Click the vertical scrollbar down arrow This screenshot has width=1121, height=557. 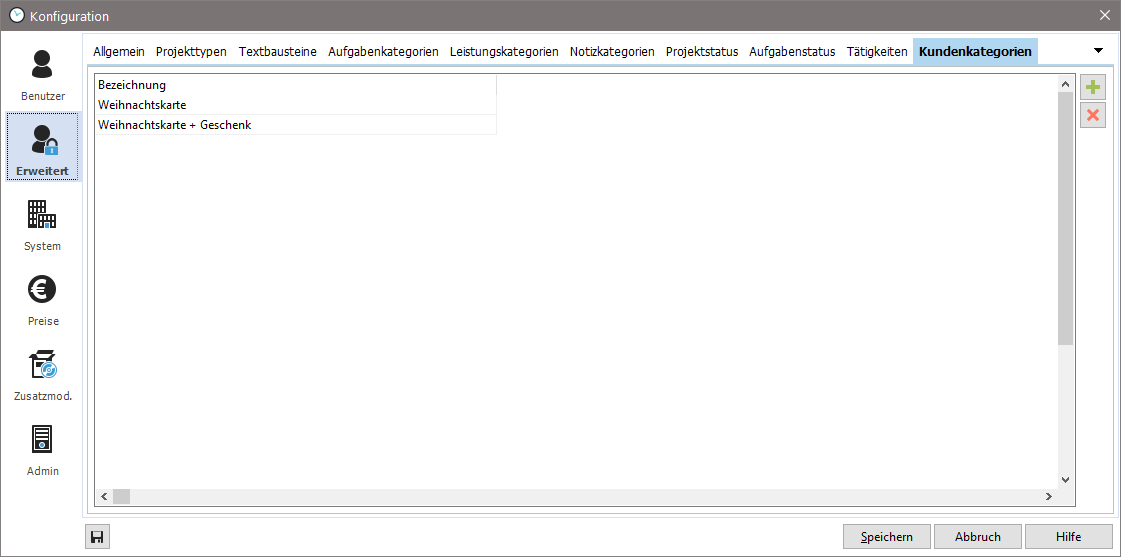coord(1065,480)
